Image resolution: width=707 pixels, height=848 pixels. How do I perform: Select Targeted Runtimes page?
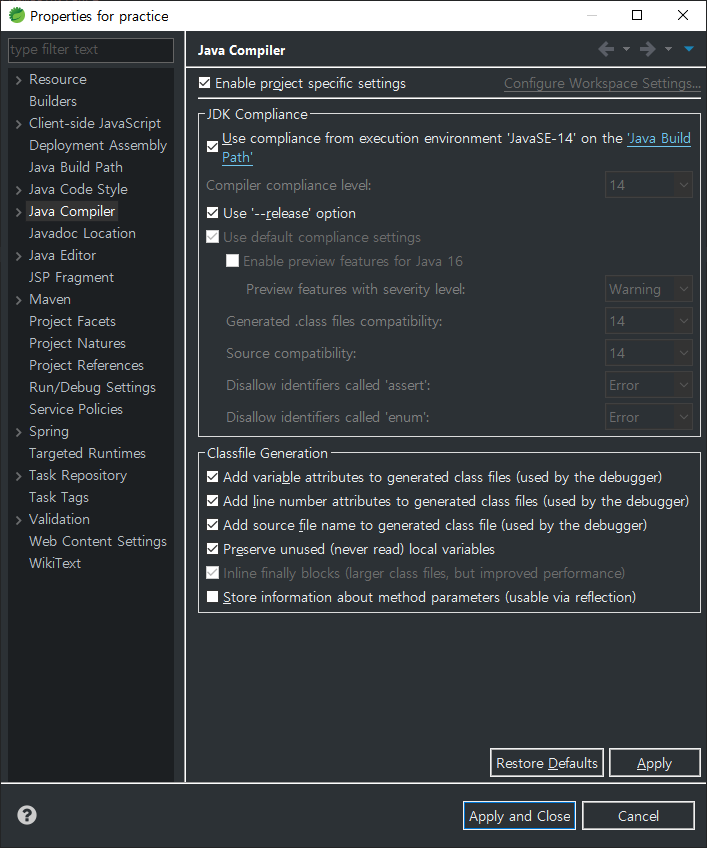[x=88, y=453]
